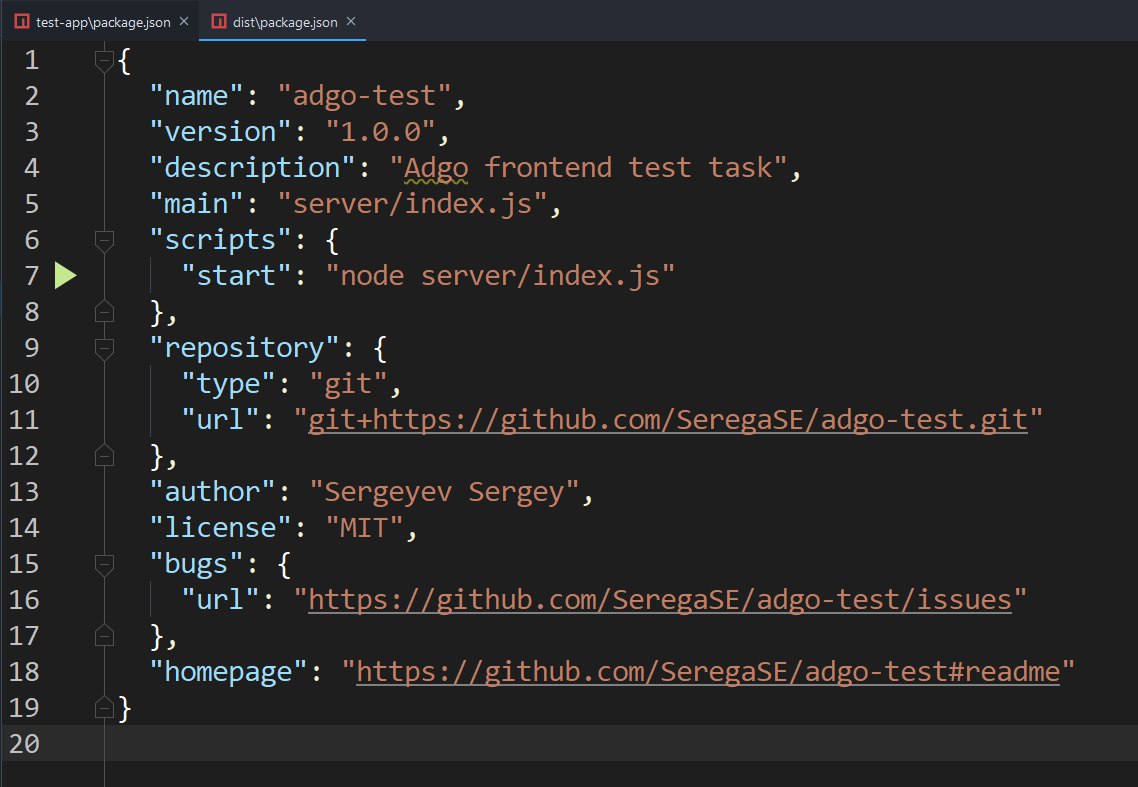Close the dist\package.json tab
The width and height of the screenshot is (1138, 787).
click(350, 21)
